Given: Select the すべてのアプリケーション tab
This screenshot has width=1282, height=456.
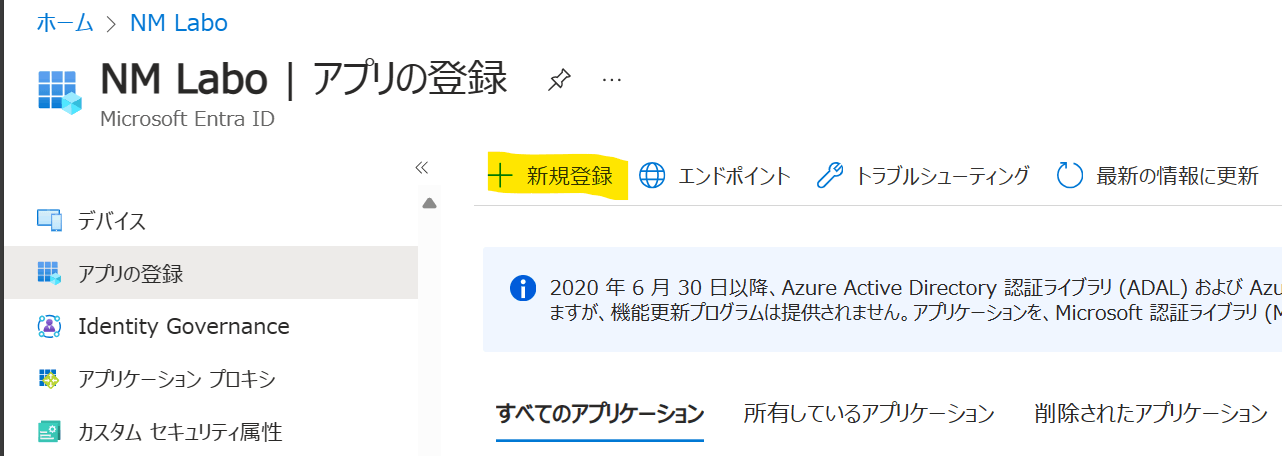Looking at the screenshot, I should 600,413.
